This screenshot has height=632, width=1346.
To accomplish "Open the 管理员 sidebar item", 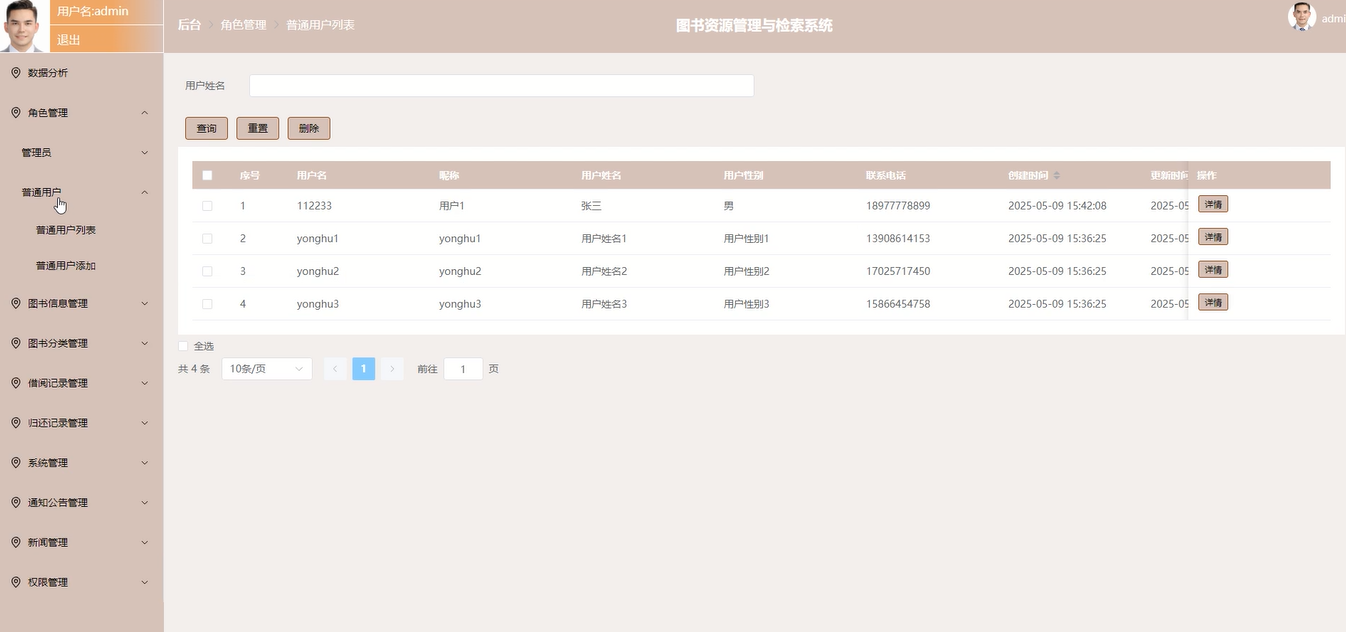I will point(36,153).
